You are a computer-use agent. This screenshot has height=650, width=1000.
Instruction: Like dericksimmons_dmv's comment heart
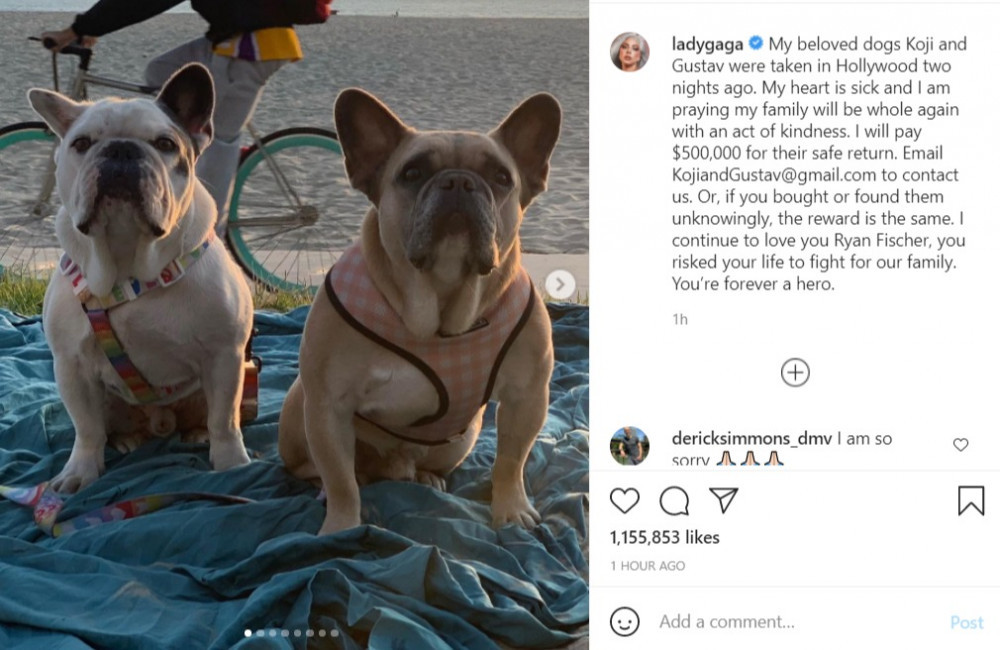coord(960,445)
